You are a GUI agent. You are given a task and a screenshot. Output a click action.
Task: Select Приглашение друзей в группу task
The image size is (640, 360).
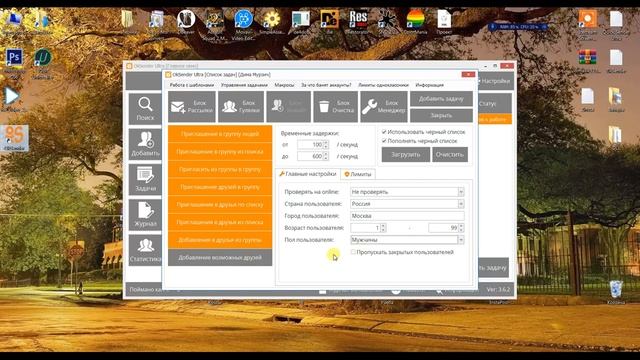coord(220,187)
